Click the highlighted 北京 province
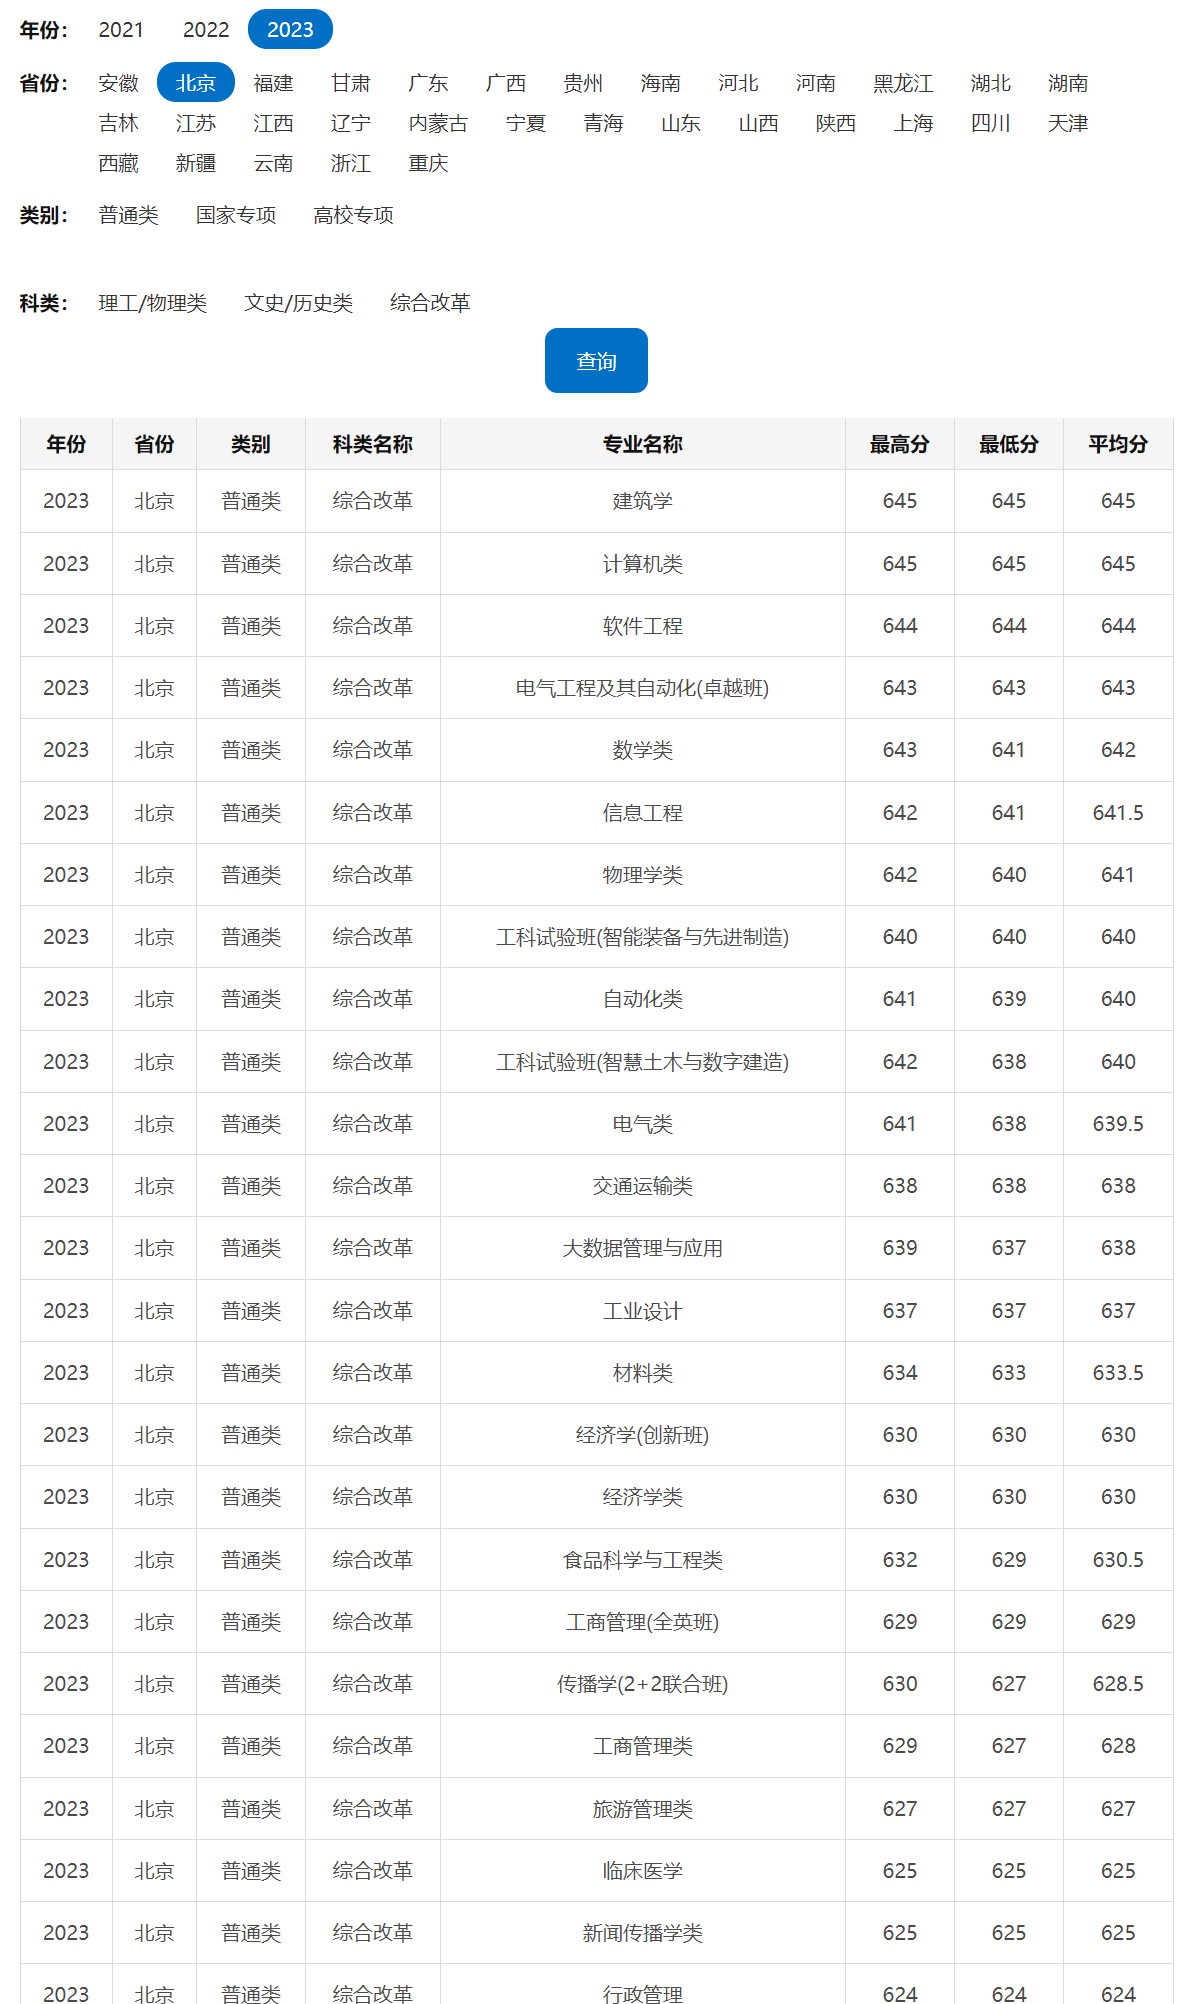 click(196, 83)
